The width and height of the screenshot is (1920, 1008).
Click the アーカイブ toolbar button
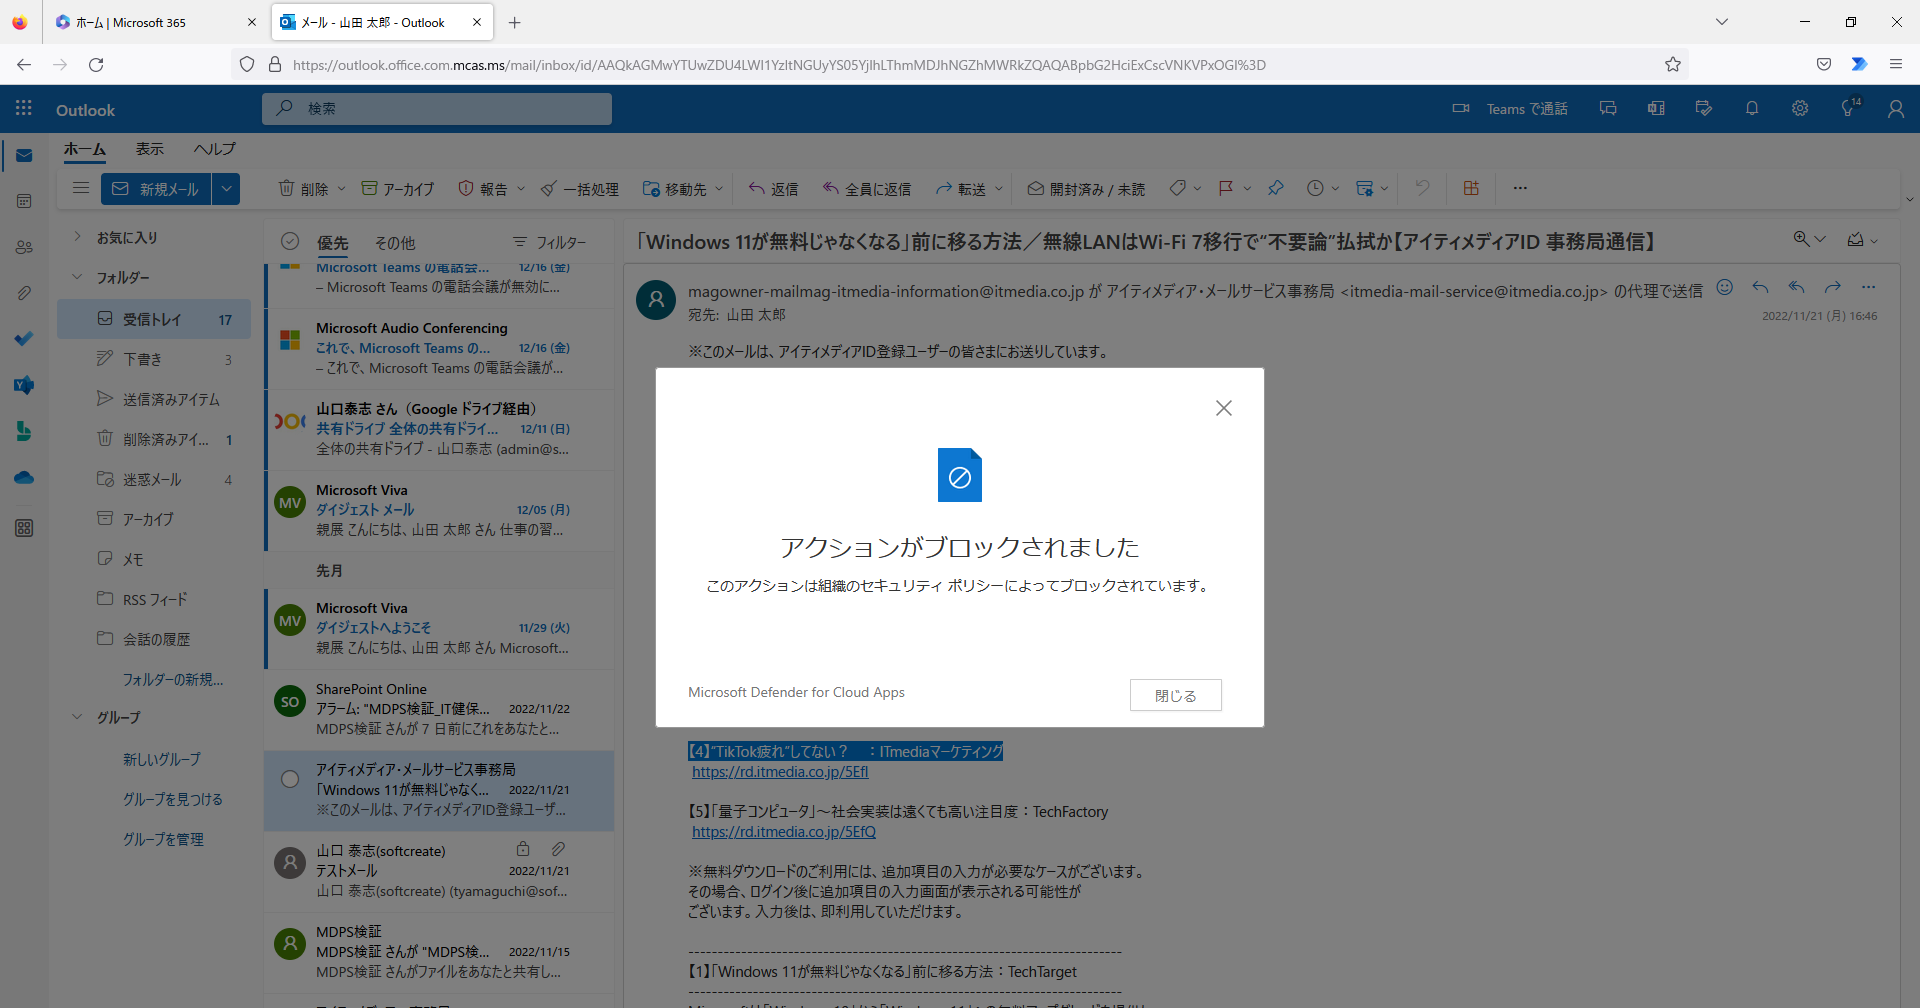(398, 188)
